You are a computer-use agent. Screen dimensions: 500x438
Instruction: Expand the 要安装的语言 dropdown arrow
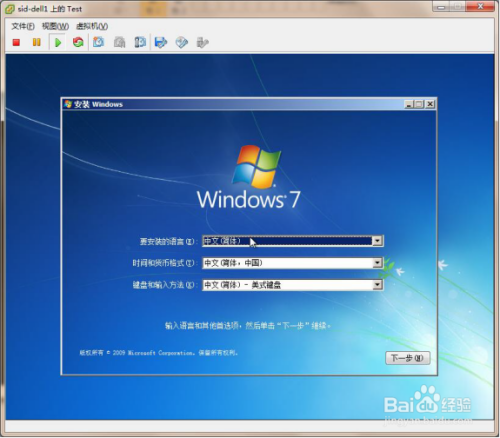[x=377, y=241]
